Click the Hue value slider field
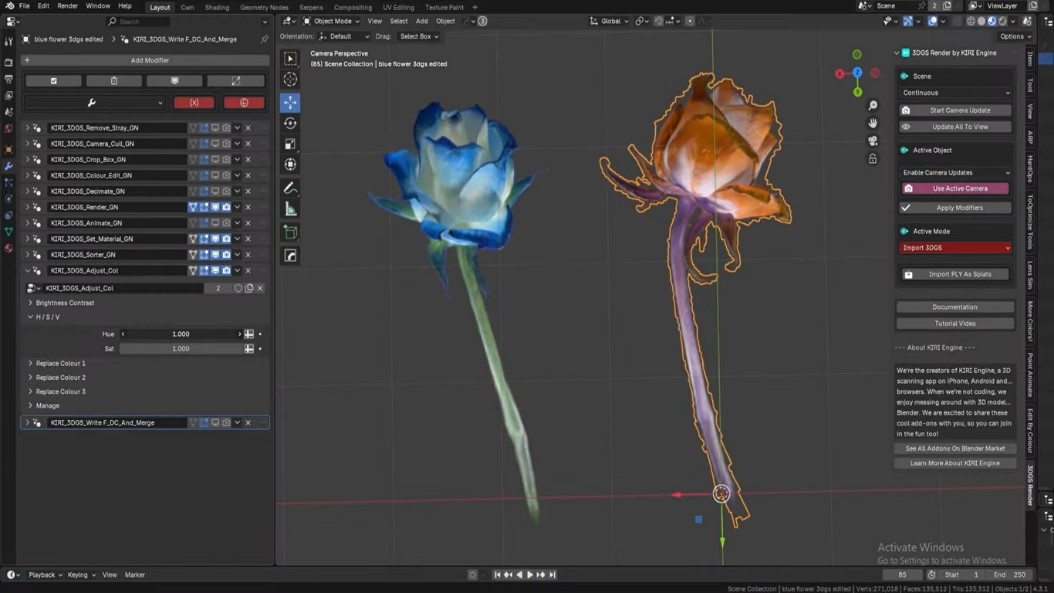1054x593 pixels. coord(181,334)
